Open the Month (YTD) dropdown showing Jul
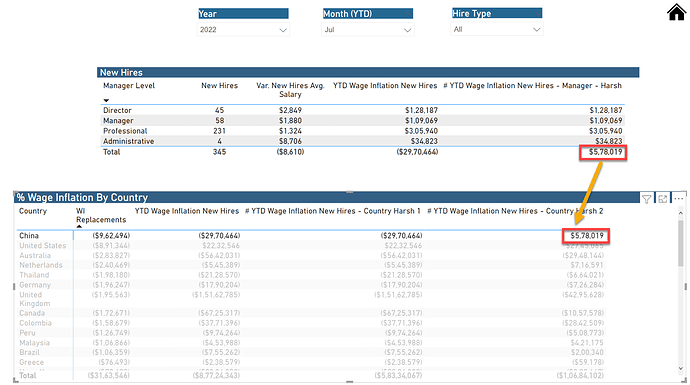The height and width of the screenshot is (385, 690). pos(368,30)
